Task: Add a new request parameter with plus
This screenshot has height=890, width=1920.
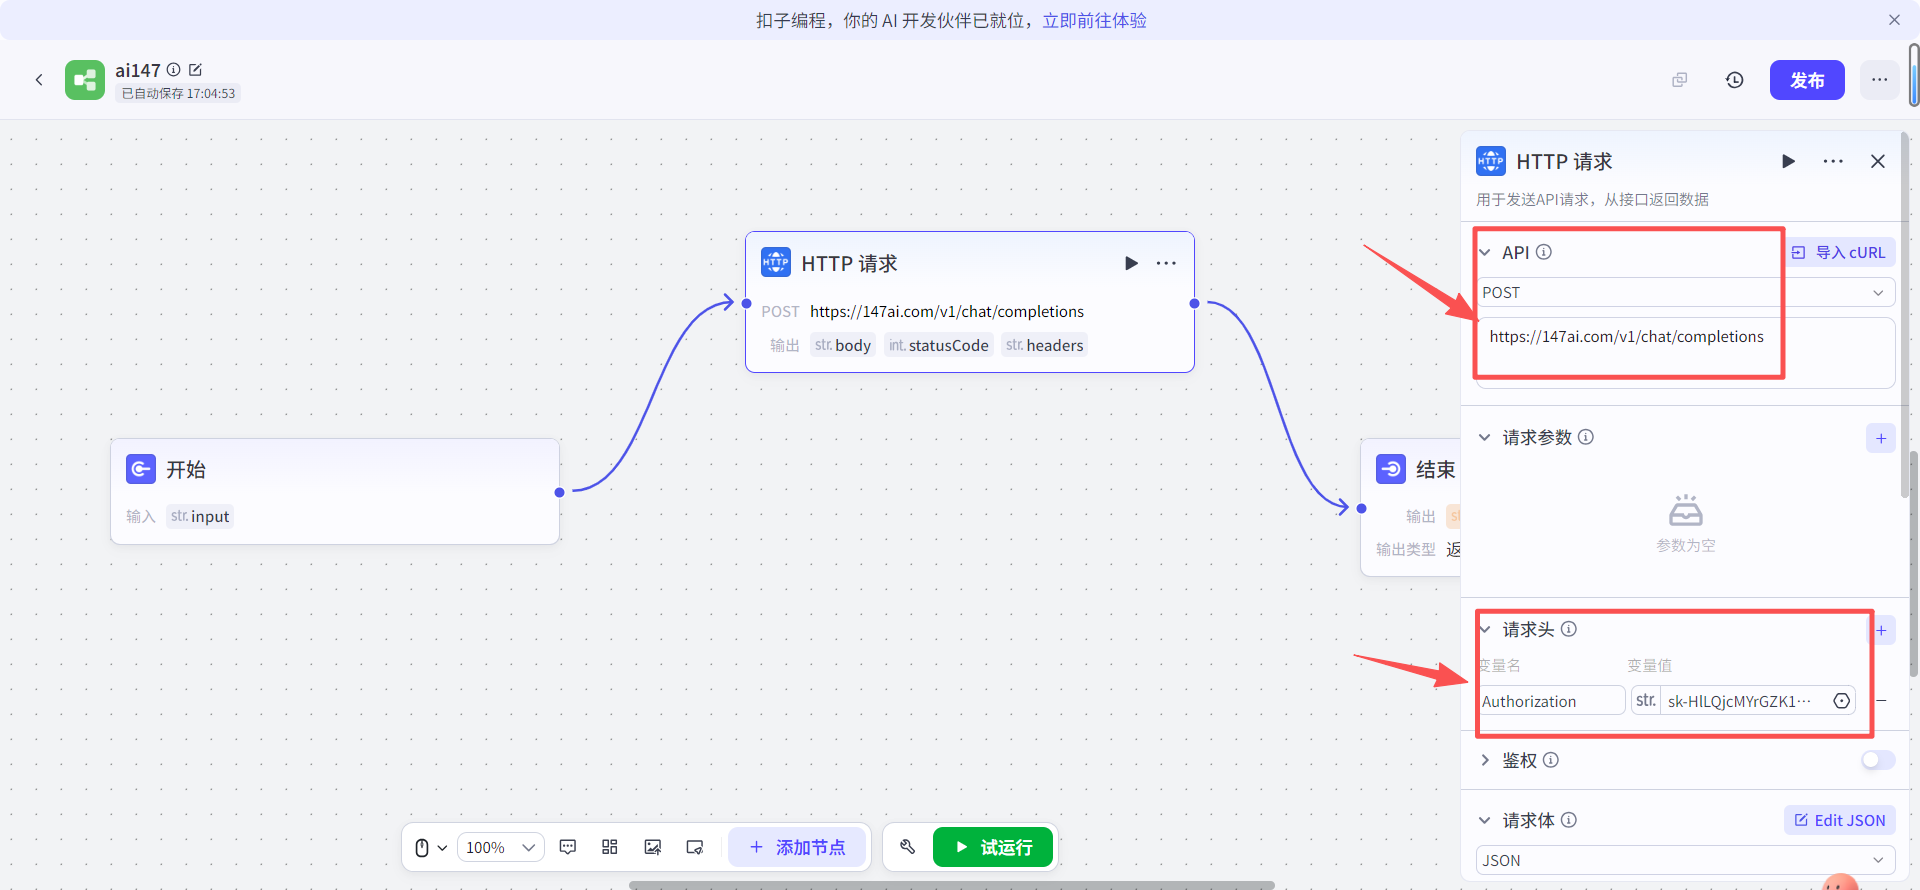Action: (1880, 438)
